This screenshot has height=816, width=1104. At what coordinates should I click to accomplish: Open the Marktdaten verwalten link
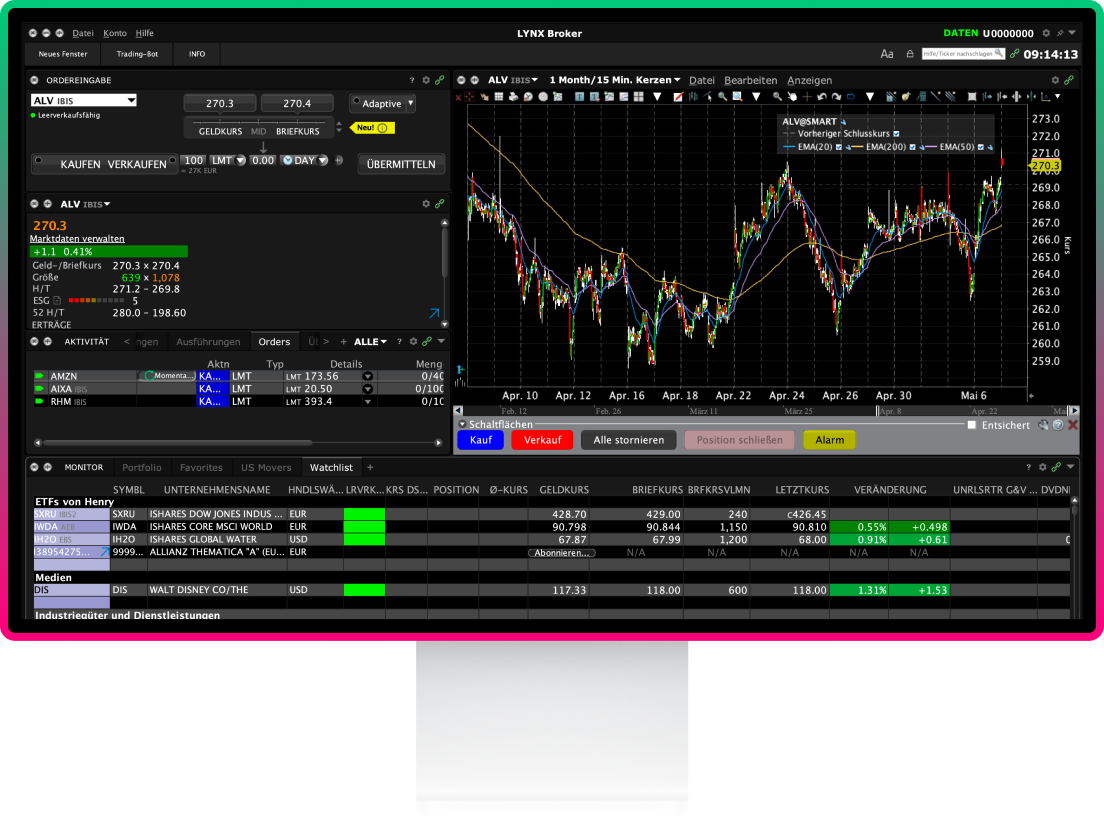(x=77, y=239)
